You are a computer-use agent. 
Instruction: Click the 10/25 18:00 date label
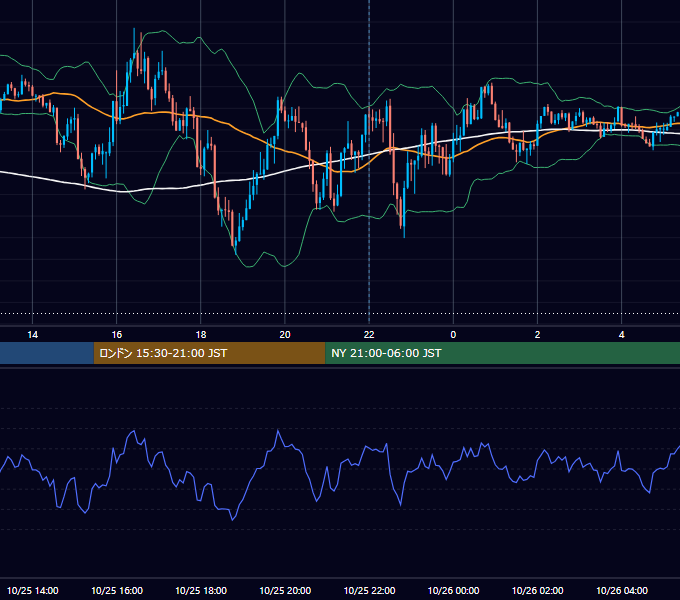(x=201, y=590)
